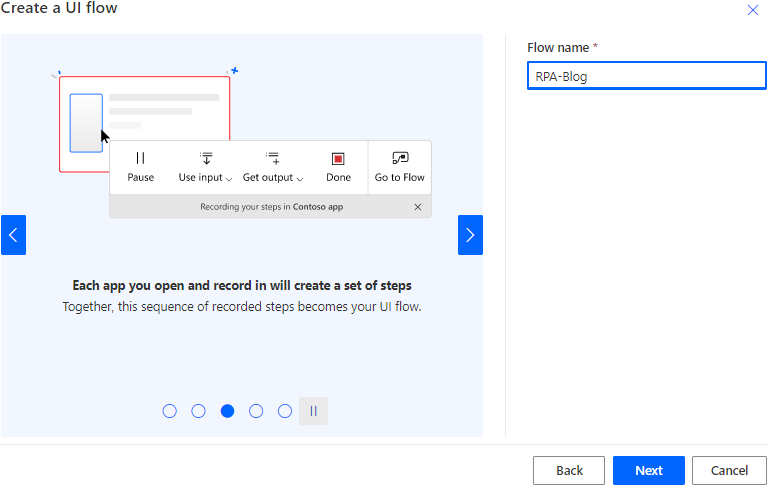Select the first carousel slide dot
This screenshot has width=768, height=490.
169,411
